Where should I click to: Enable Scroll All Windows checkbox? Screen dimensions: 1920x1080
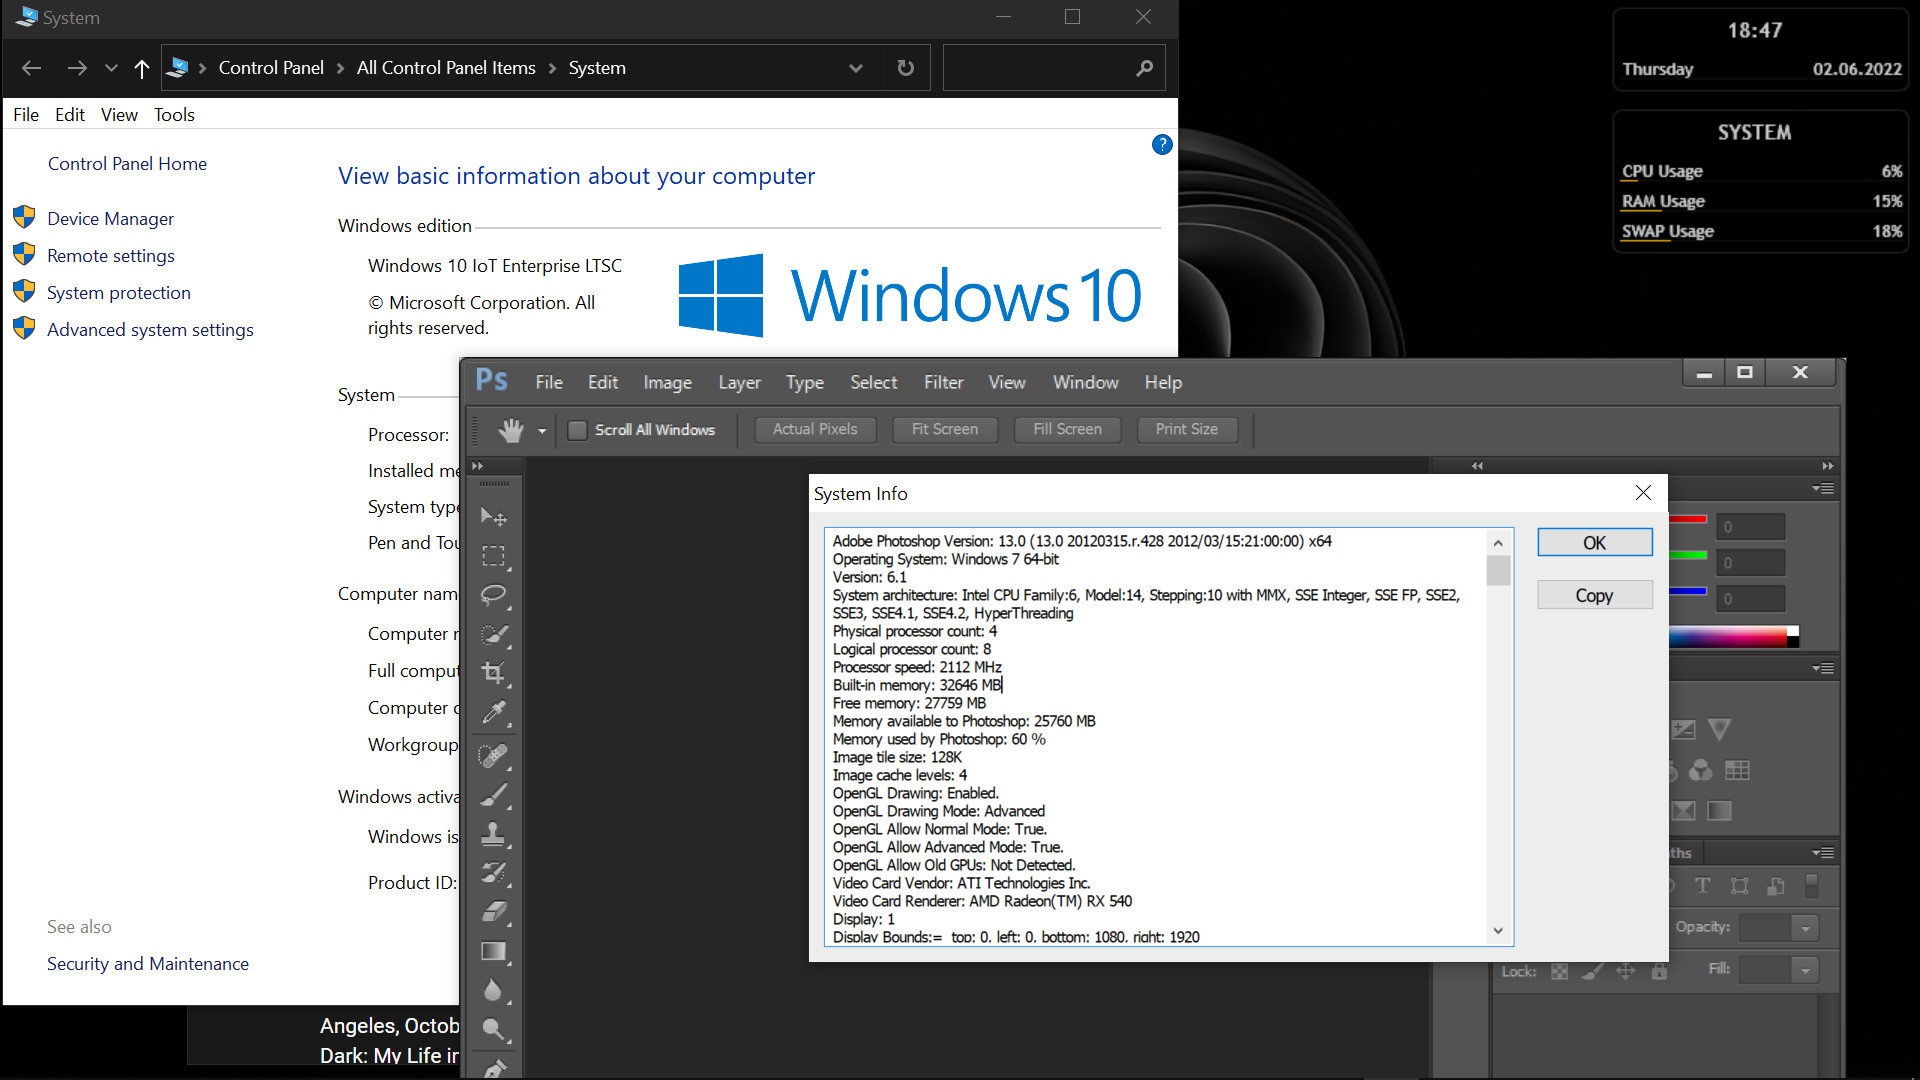coord(577,430)
